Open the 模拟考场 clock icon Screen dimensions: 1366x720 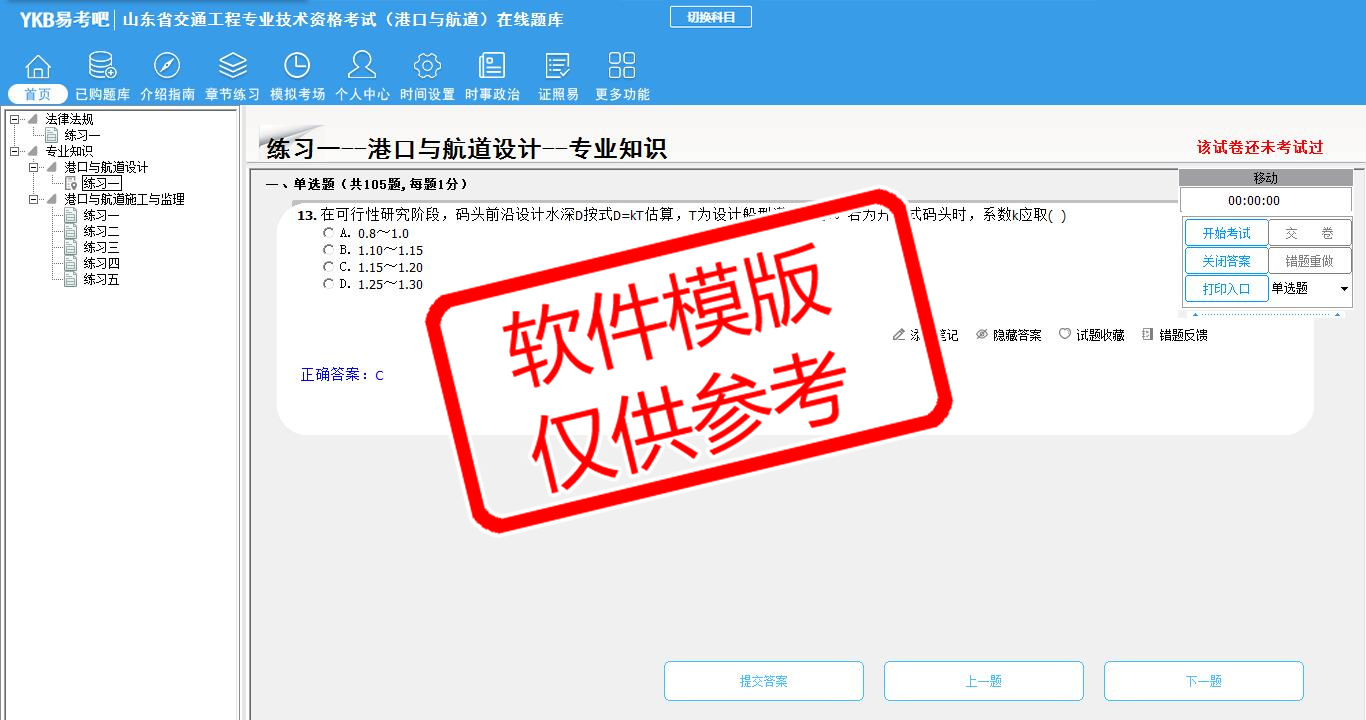297,67
